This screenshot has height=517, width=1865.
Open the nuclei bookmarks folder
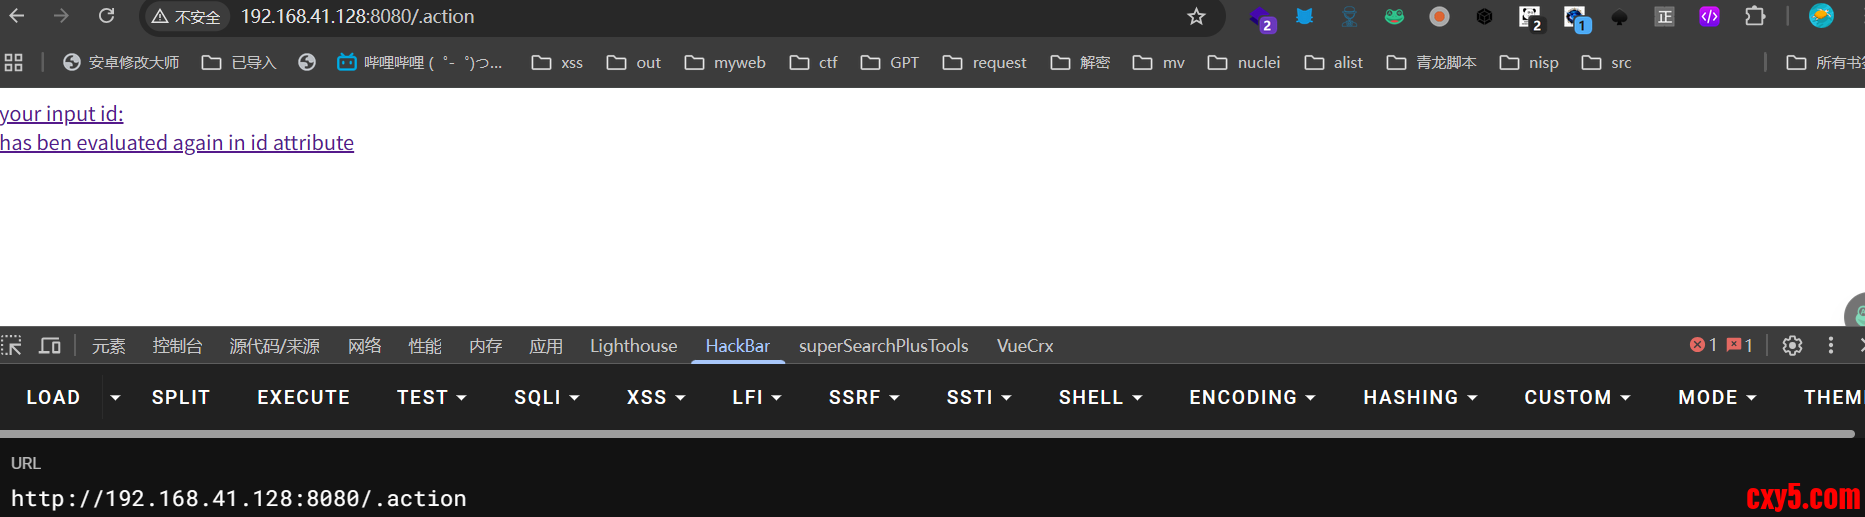pyautogui.click(x=1244, y=62)
